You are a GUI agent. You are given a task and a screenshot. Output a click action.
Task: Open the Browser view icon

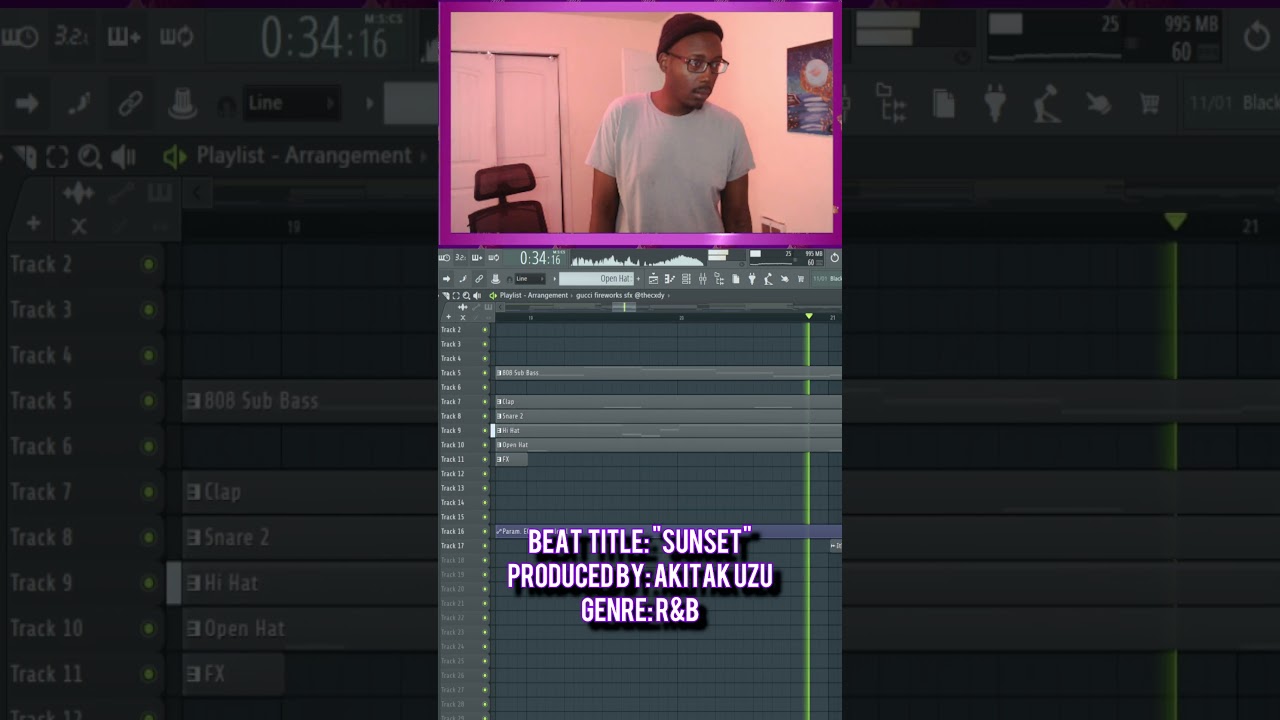(x=719, y=279)
